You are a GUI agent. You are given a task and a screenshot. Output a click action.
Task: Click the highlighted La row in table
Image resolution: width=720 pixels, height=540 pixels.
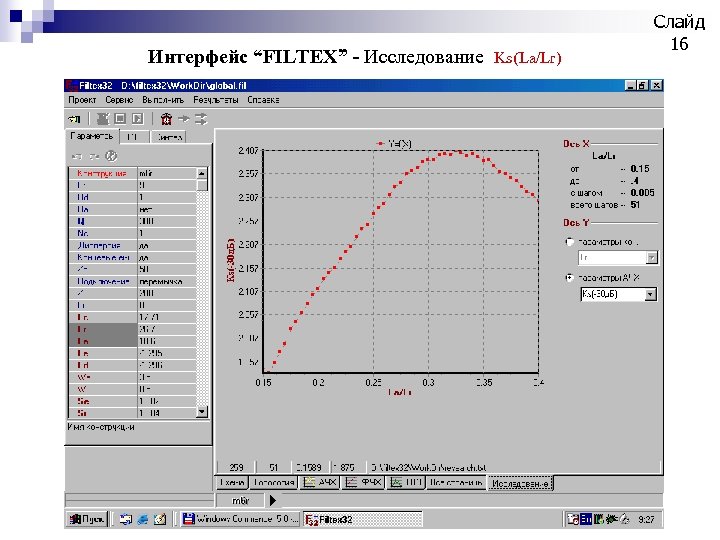pos(133,341)
